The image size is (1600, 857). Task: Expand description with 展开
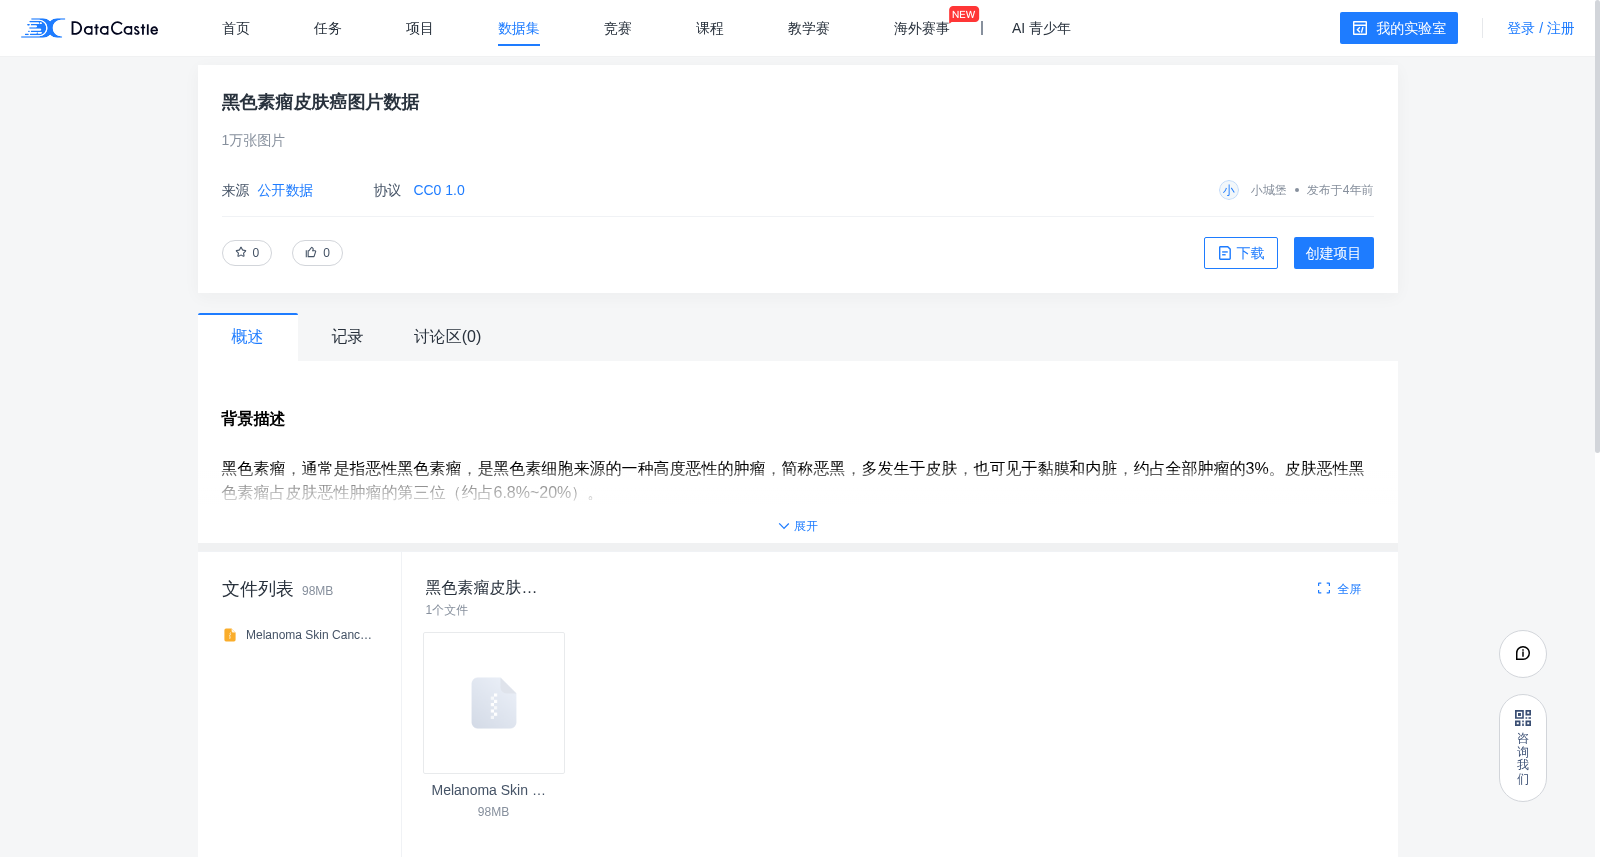798,526
